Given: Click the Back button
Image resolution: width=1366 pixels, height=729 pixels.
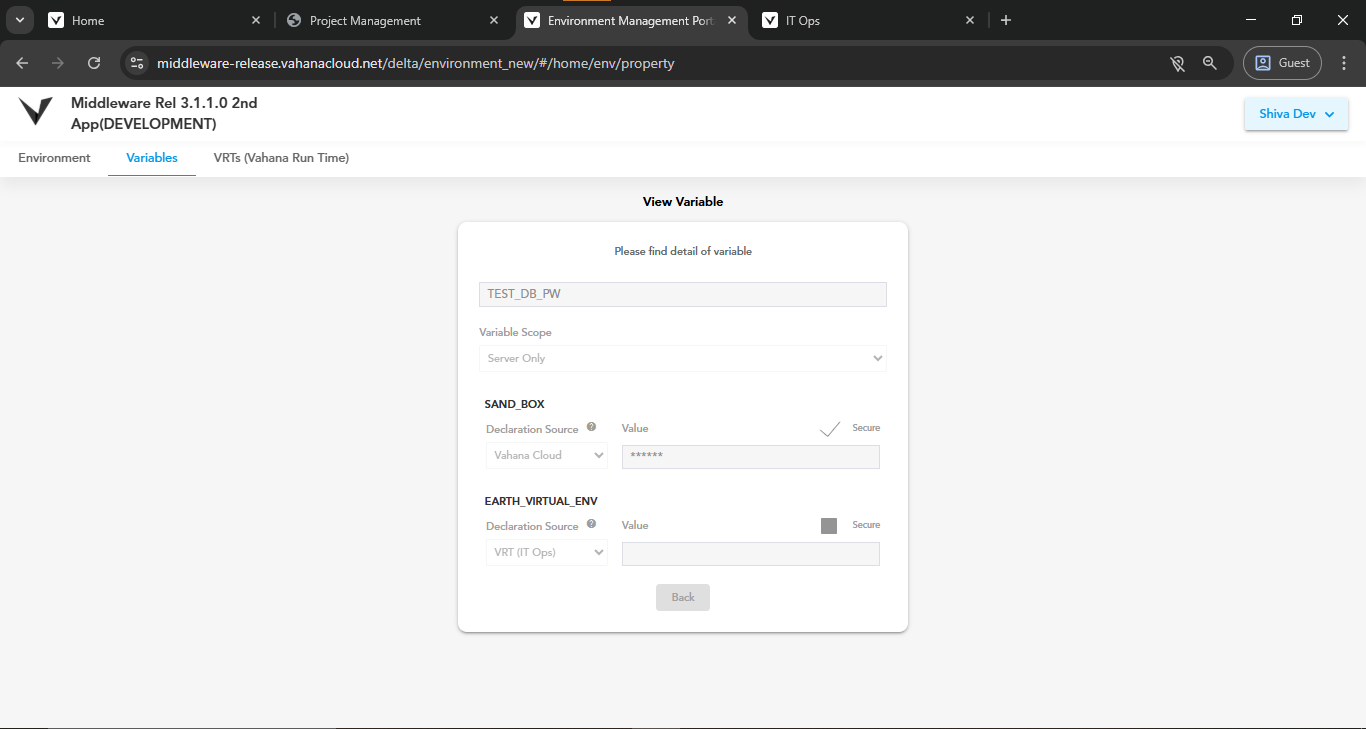Looking at the screenshot, I should pos(683,597).
